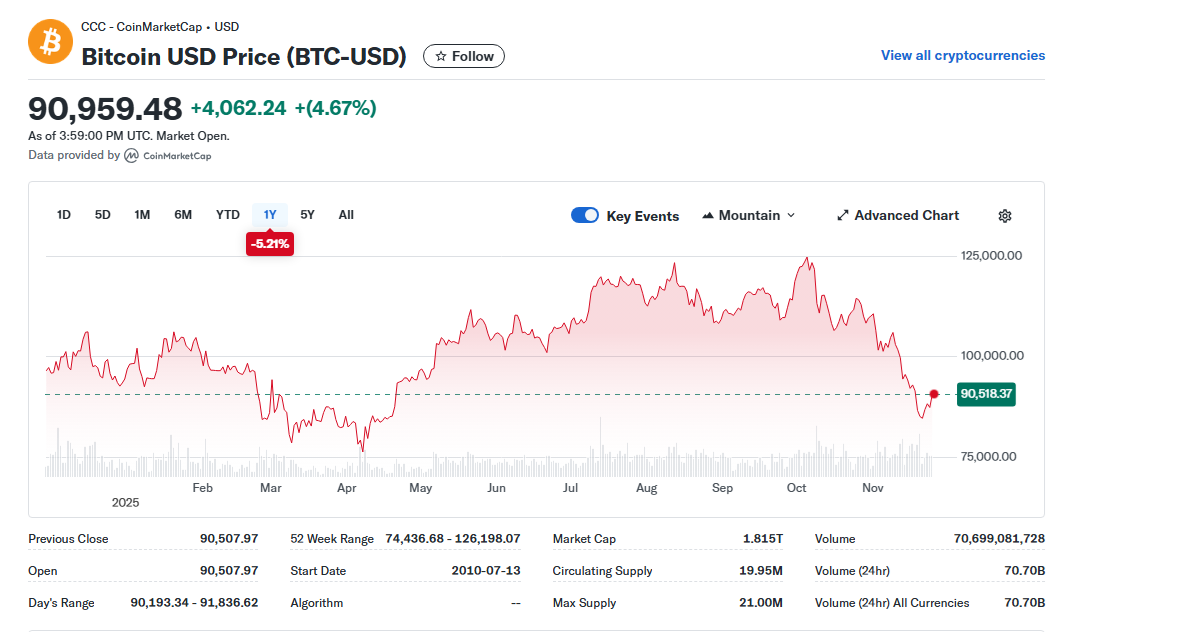Select the 5Y range tab

point(307,215)
